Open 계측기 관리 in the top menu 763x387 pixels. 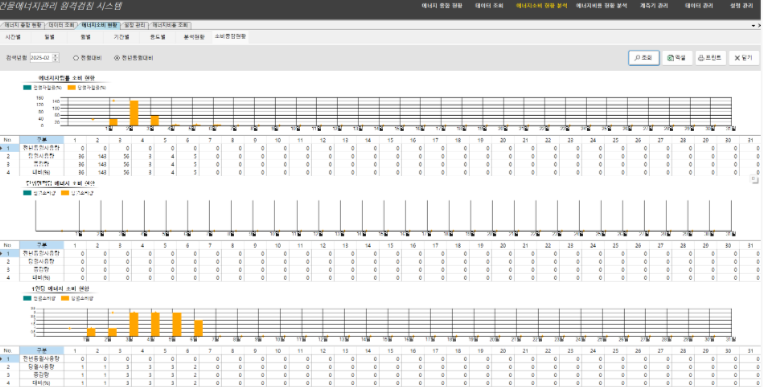pos(654,6)
